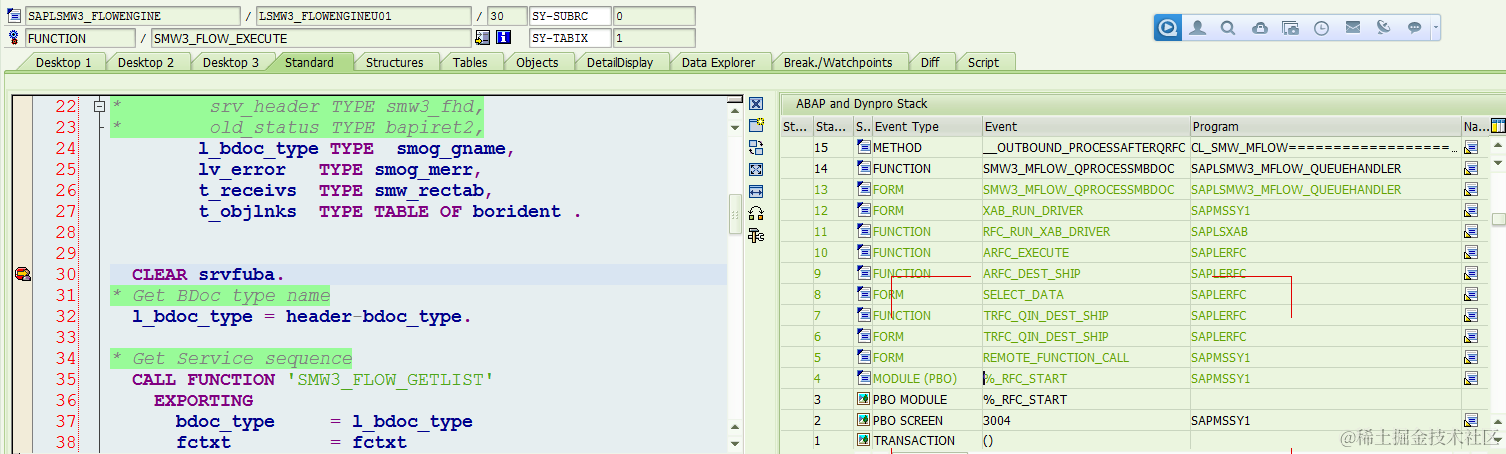1506x454 pixels.
Task: Click the gear icon beside the FUNCTION field
Action: [14, 38]
